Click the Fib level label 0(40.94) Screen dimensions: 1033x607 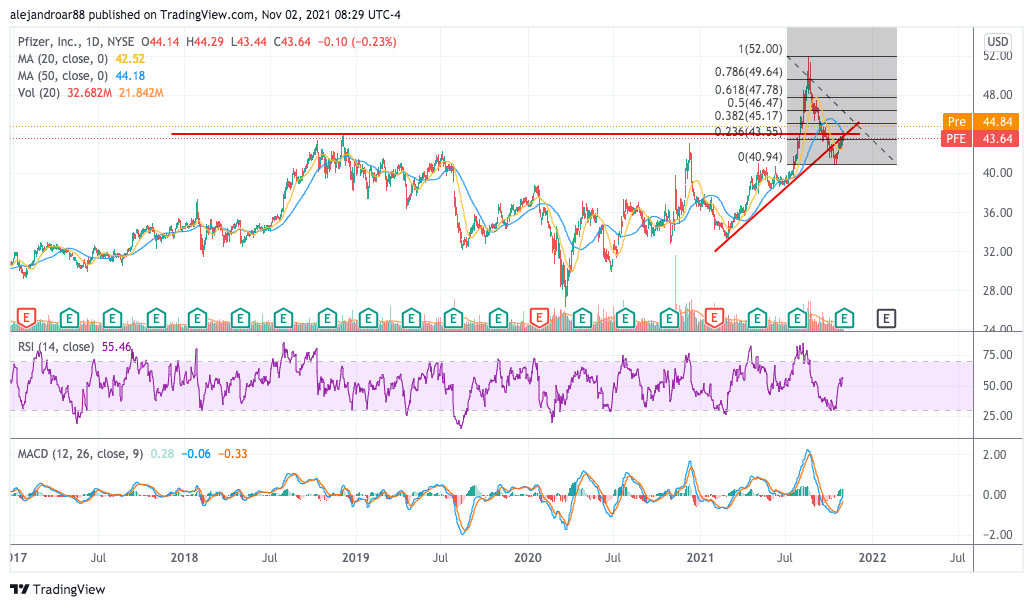point(760,157)
